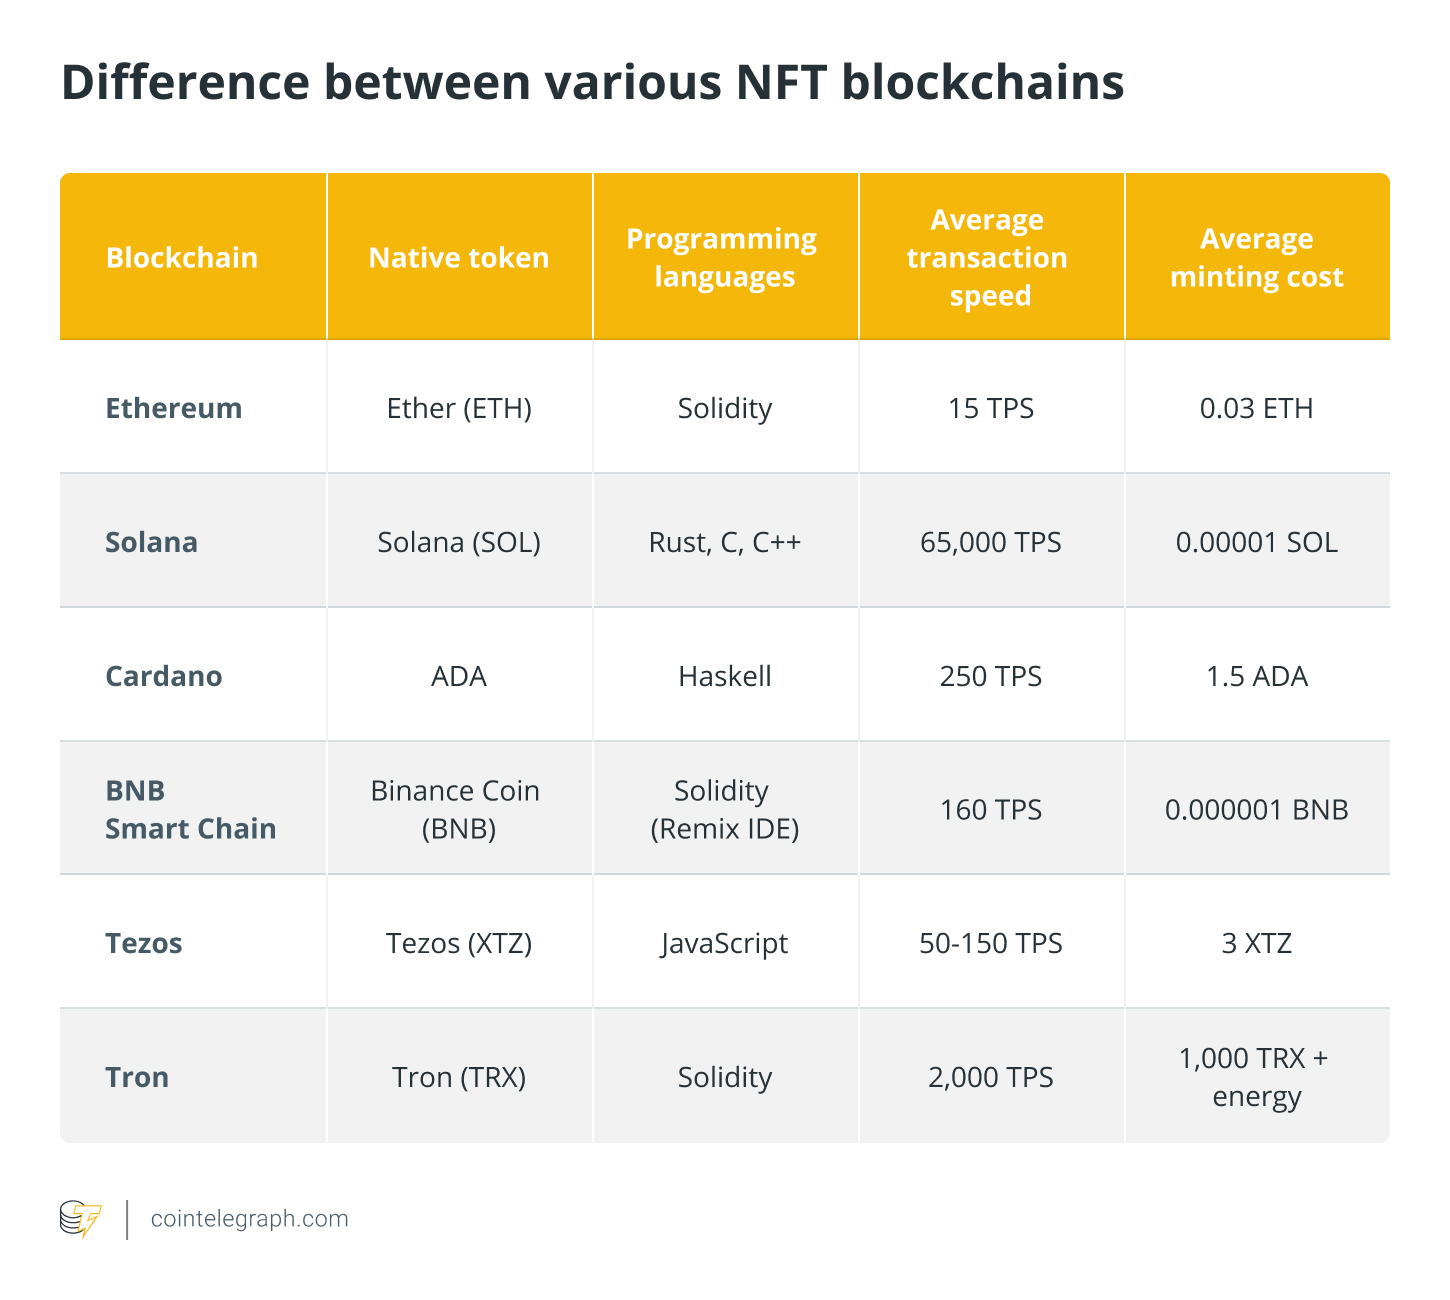The image size is (1450, 1300).
Task: Click the JavaScript cell
Action: (x=725, y=943)
